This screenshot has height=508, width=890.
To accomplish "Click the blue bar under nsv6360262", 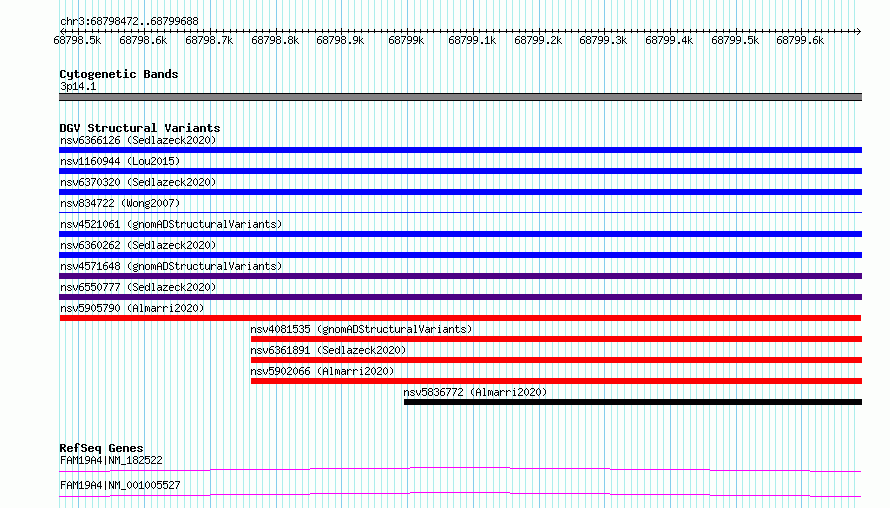I will pyautogui.click(x=460, y=255).
